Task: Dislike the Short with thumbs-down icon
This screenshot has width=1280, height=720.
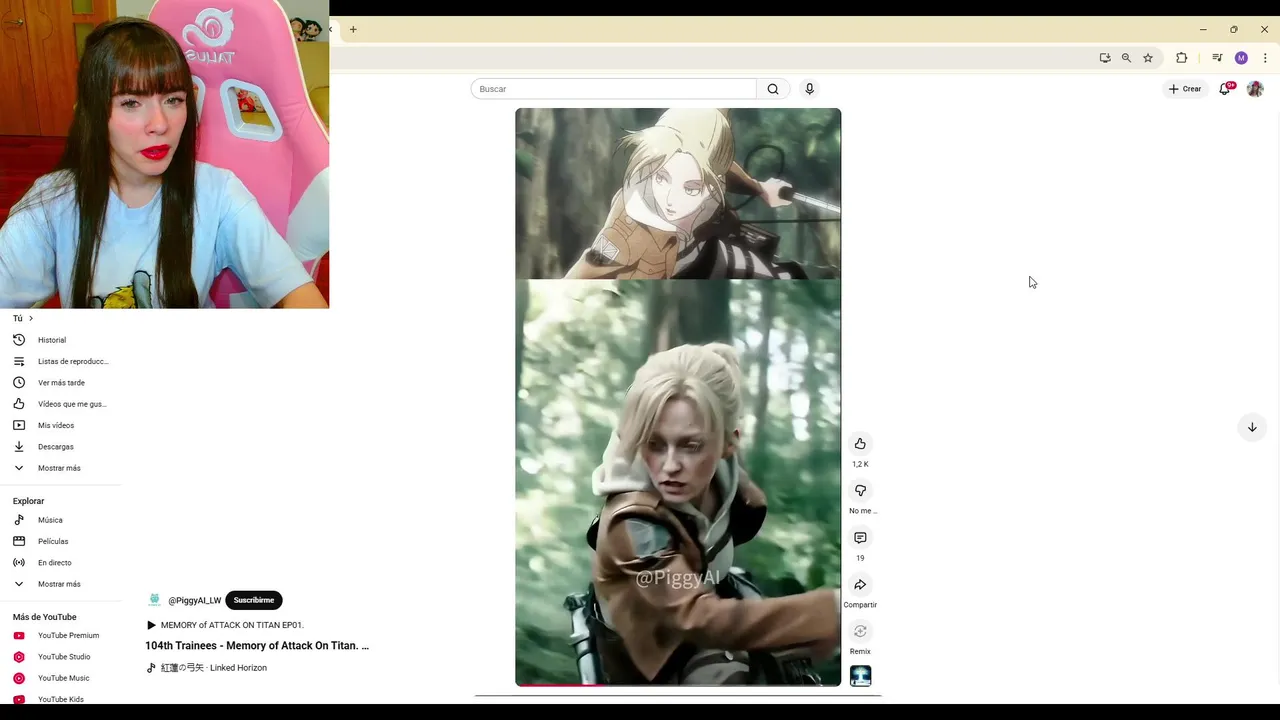Action: [x=860, y=491]
